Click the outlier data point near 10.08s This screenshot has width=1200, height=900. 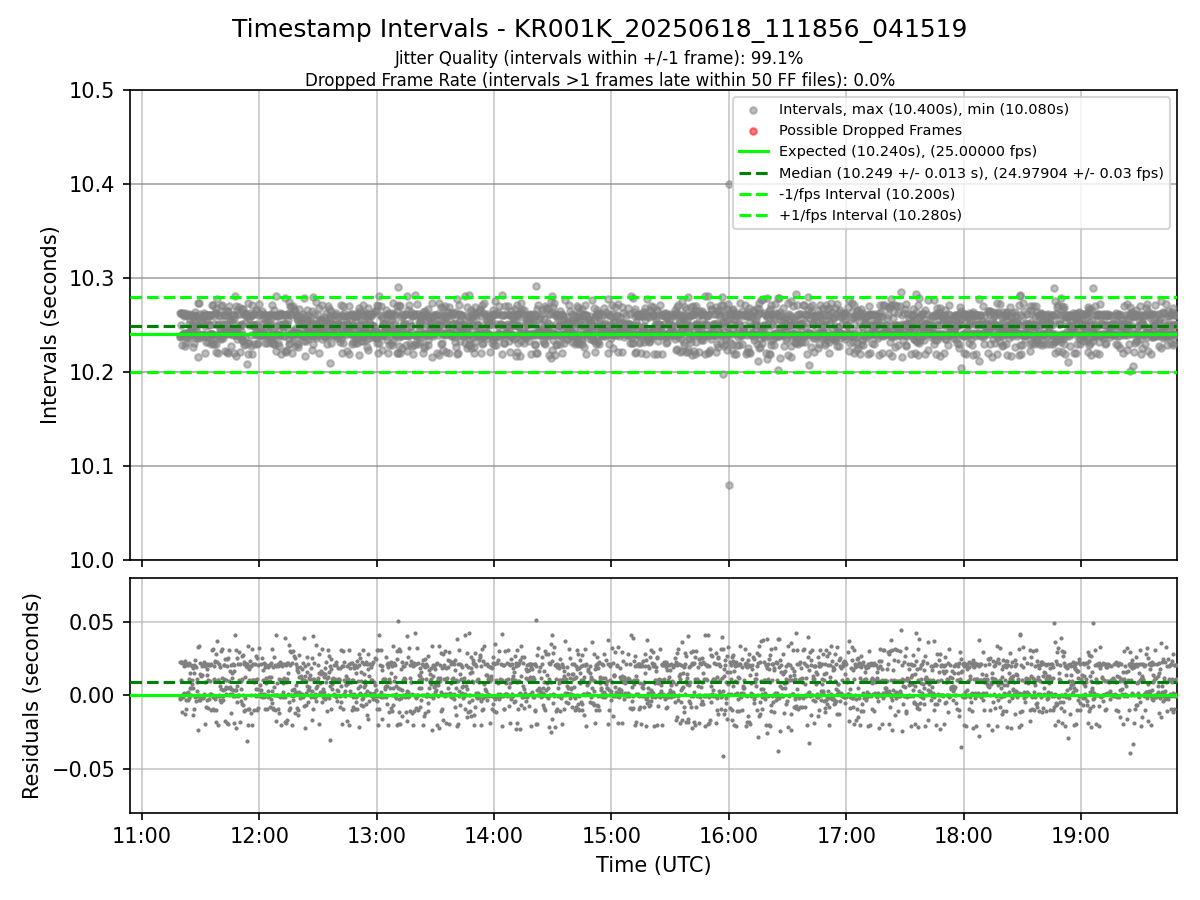tap(729, 485)
